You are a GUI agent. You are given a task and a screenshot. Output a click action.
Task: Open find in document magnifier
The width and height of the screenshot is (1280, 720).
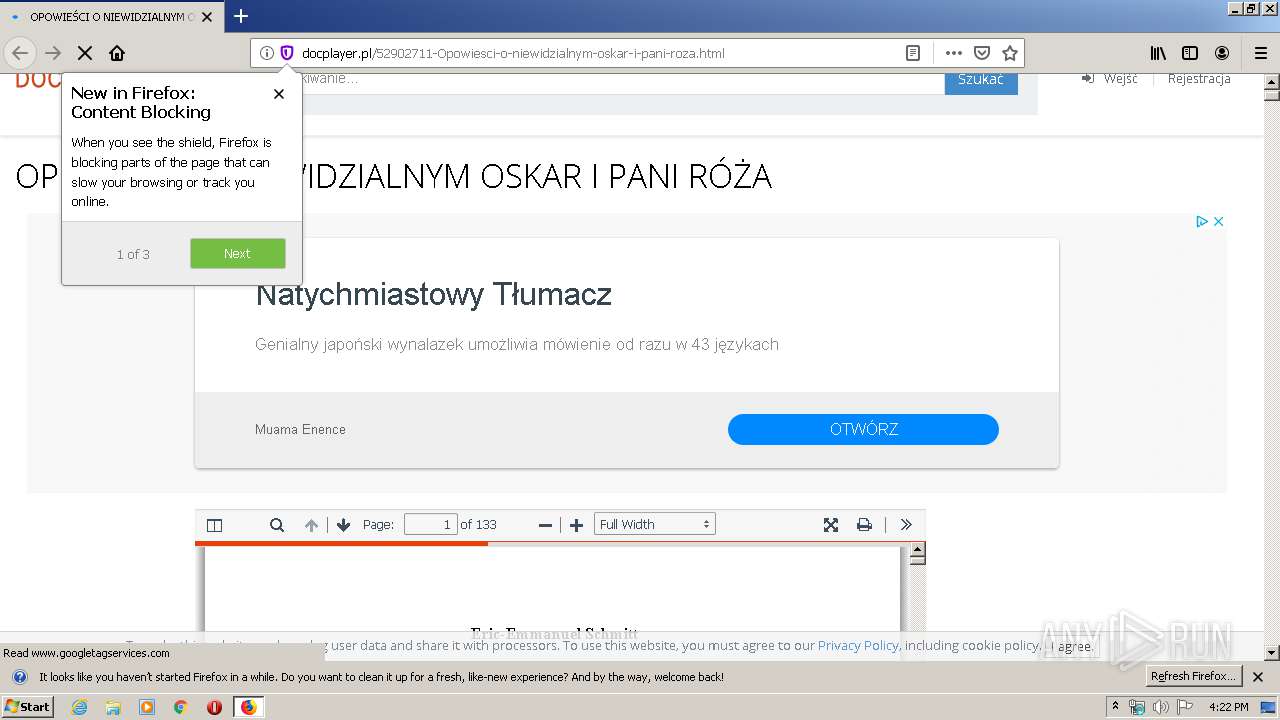coord(277,525)
